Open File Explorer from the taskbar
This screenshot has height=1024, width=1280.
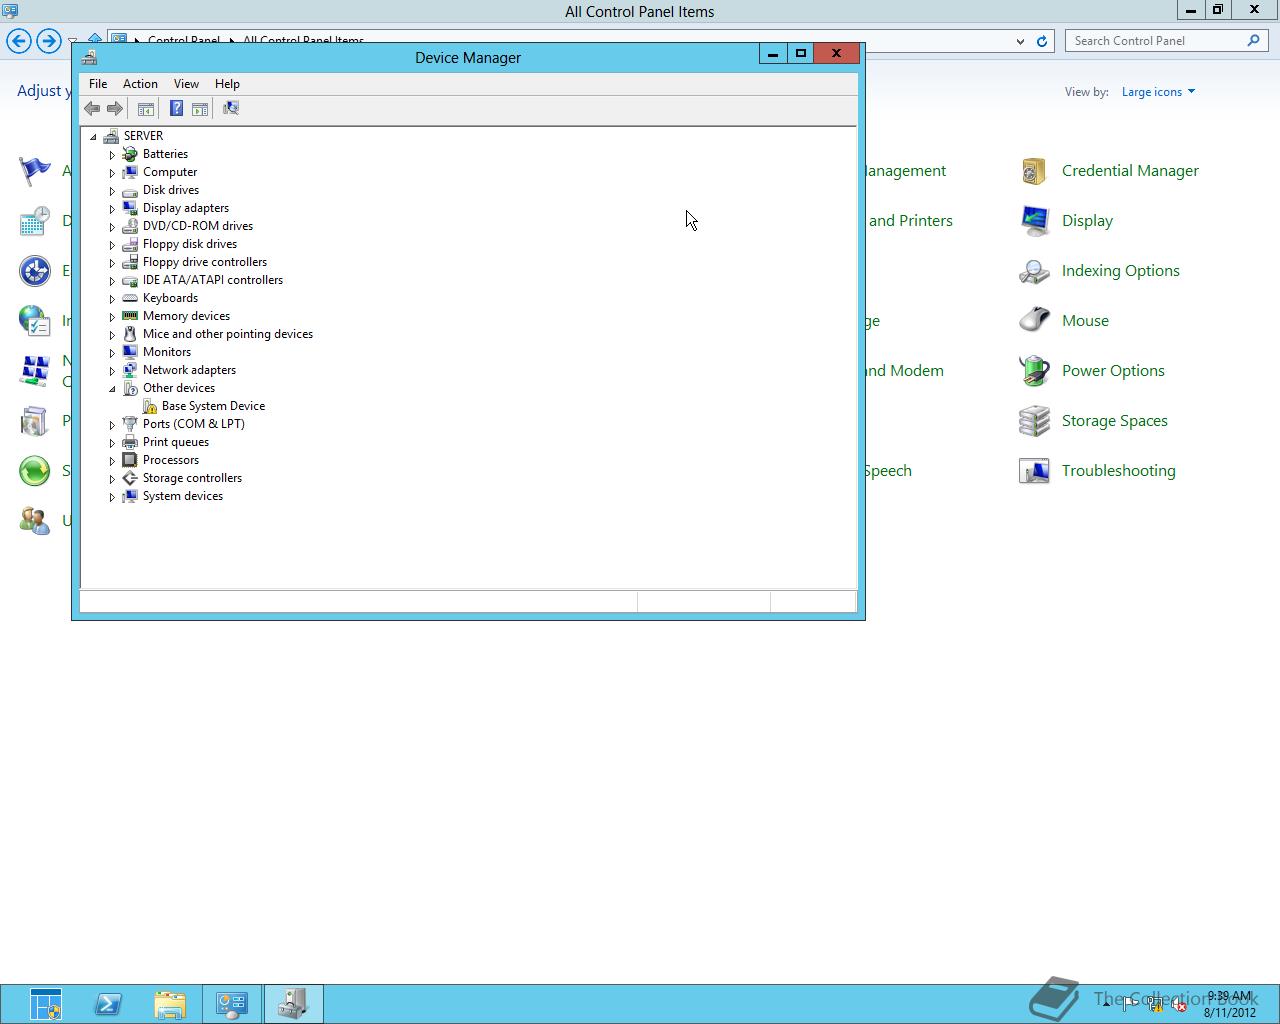tap(170, 1004)
